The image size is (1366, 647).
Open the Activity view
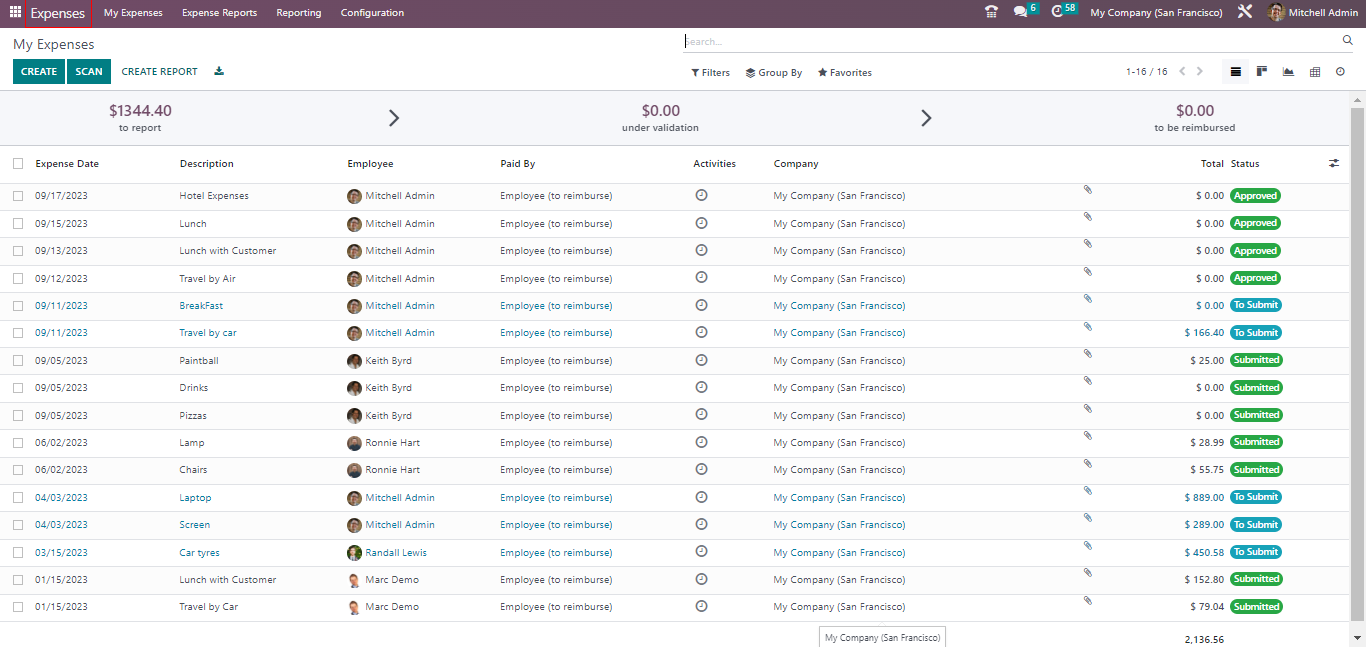tap(1340, 72)
